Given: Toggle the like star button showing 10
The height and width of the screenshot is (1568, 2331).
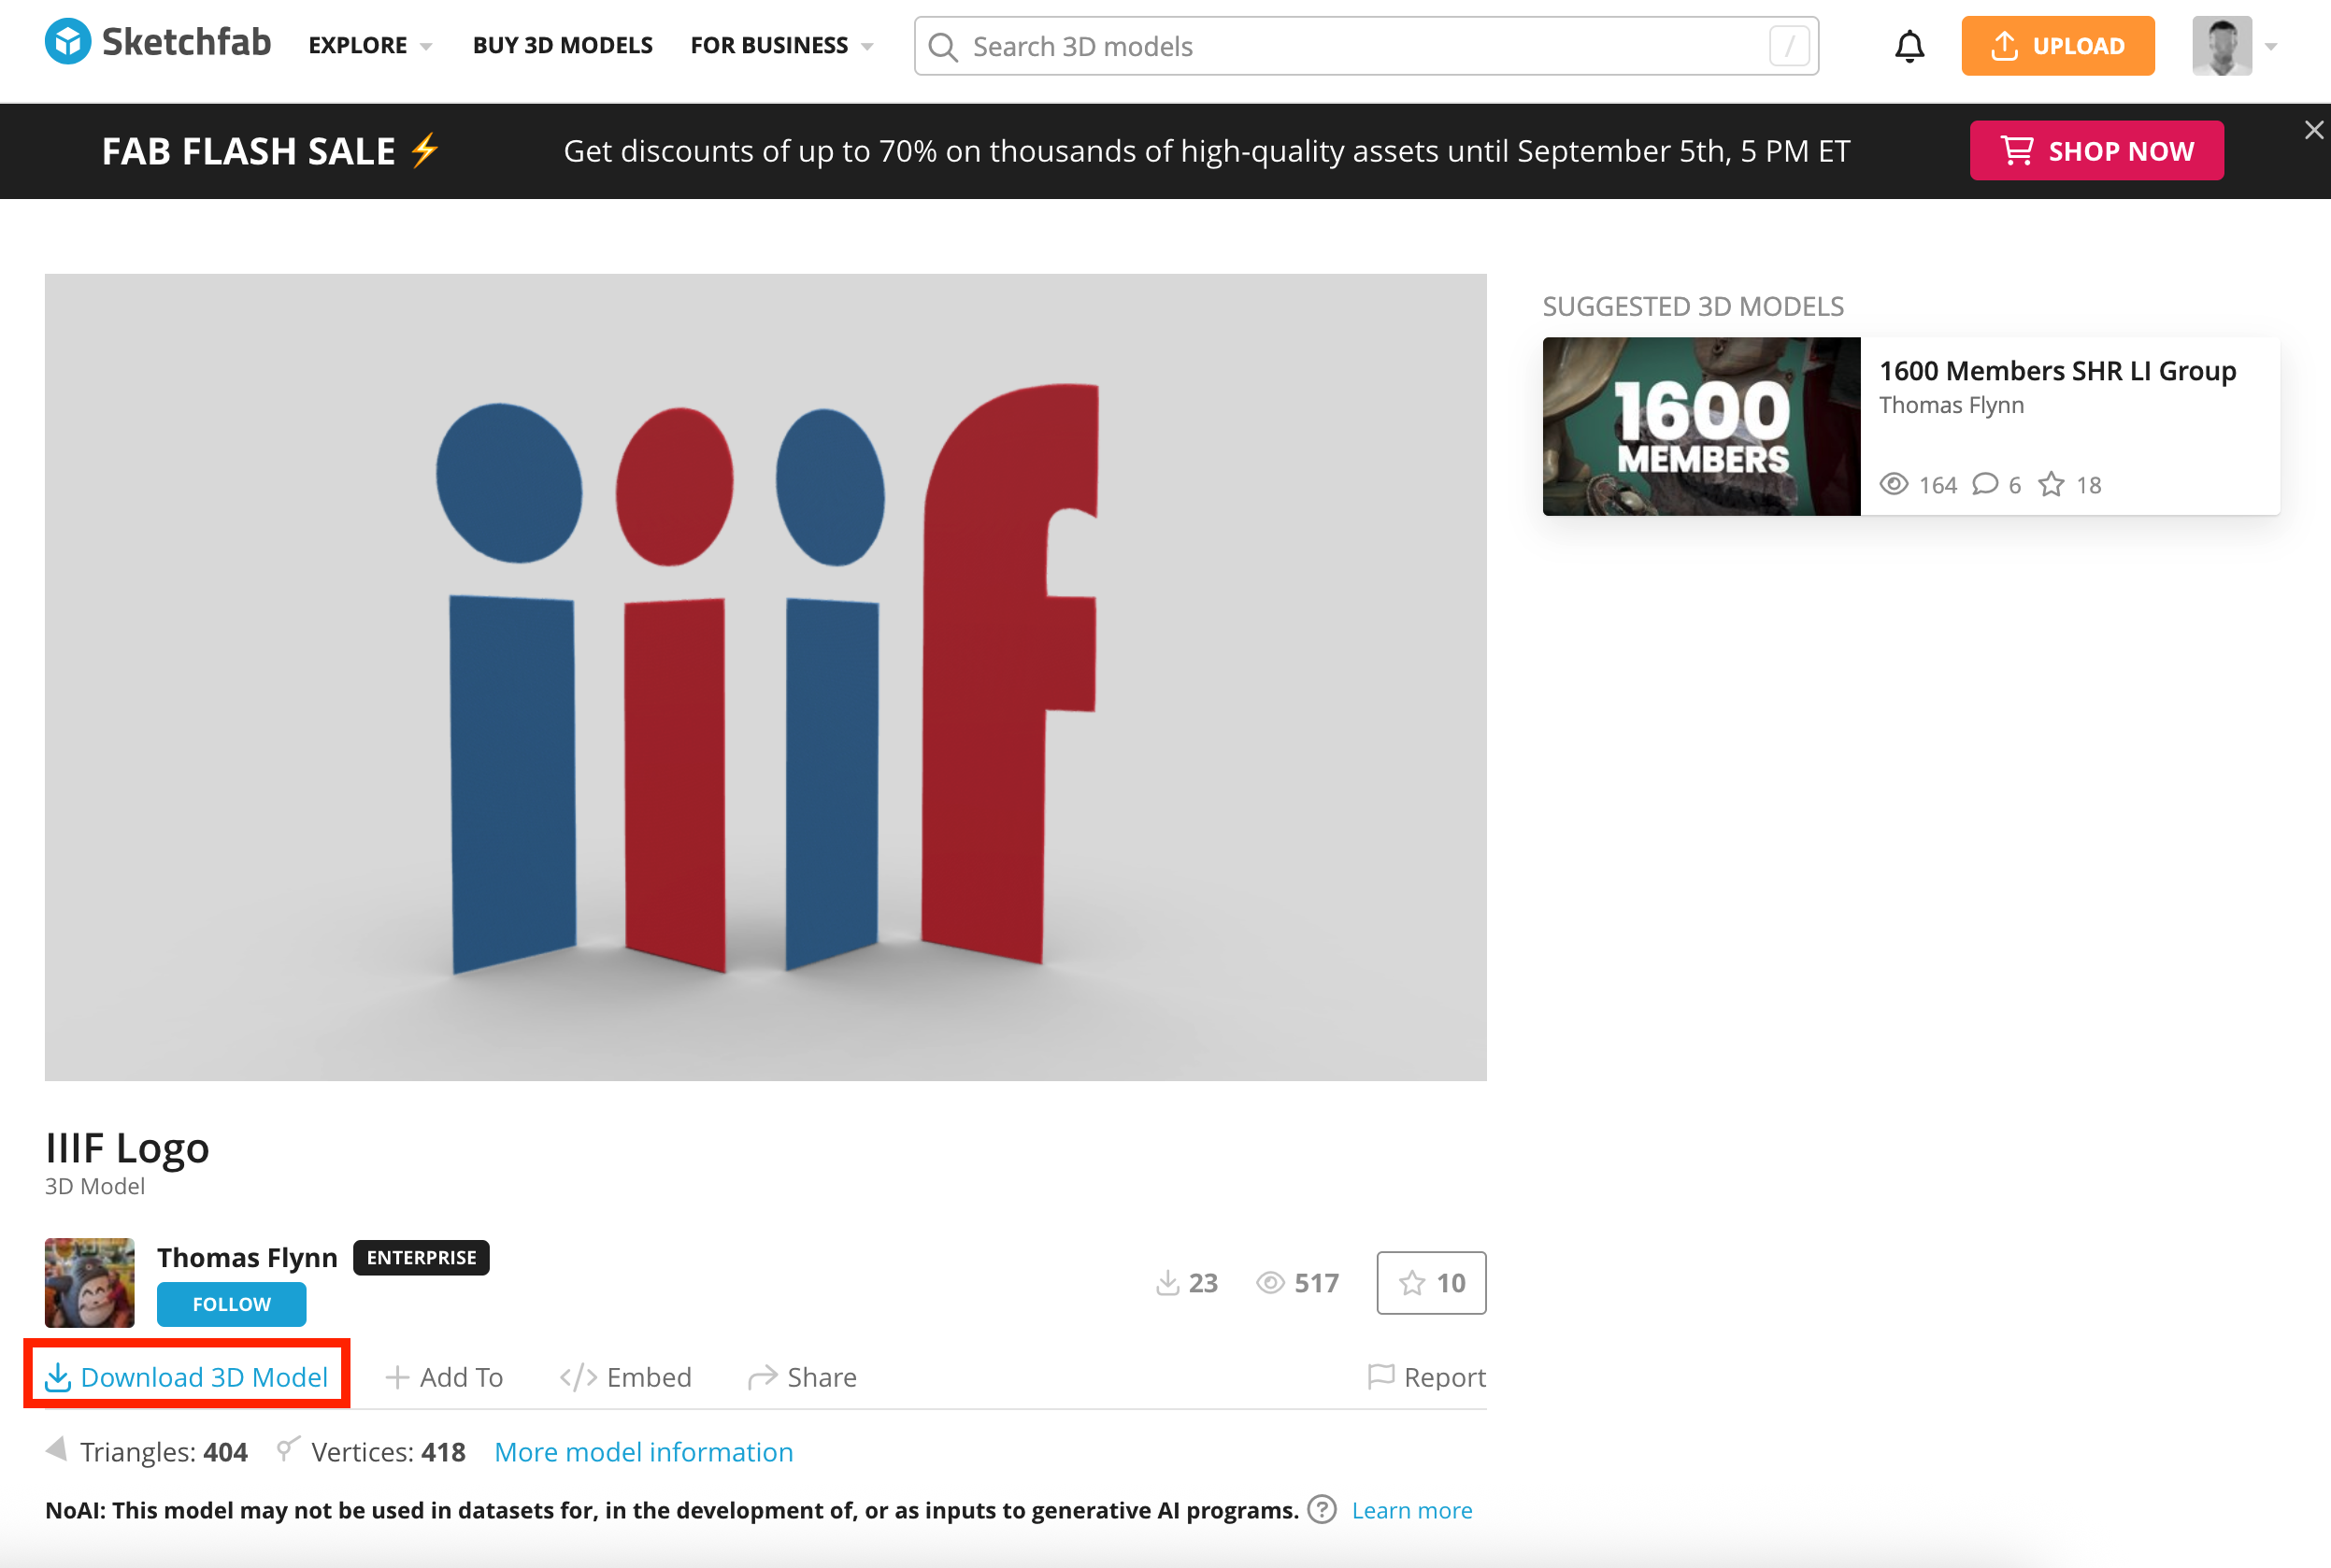Looking at the screenshot, I should click(1430, 1283).
